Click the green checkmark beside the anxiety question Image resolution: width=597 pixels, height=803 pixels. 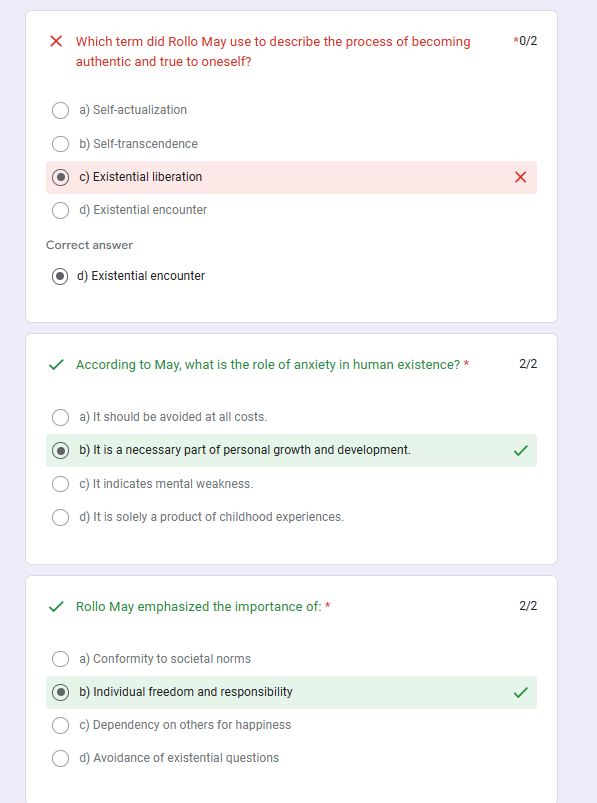pos(56,365)
